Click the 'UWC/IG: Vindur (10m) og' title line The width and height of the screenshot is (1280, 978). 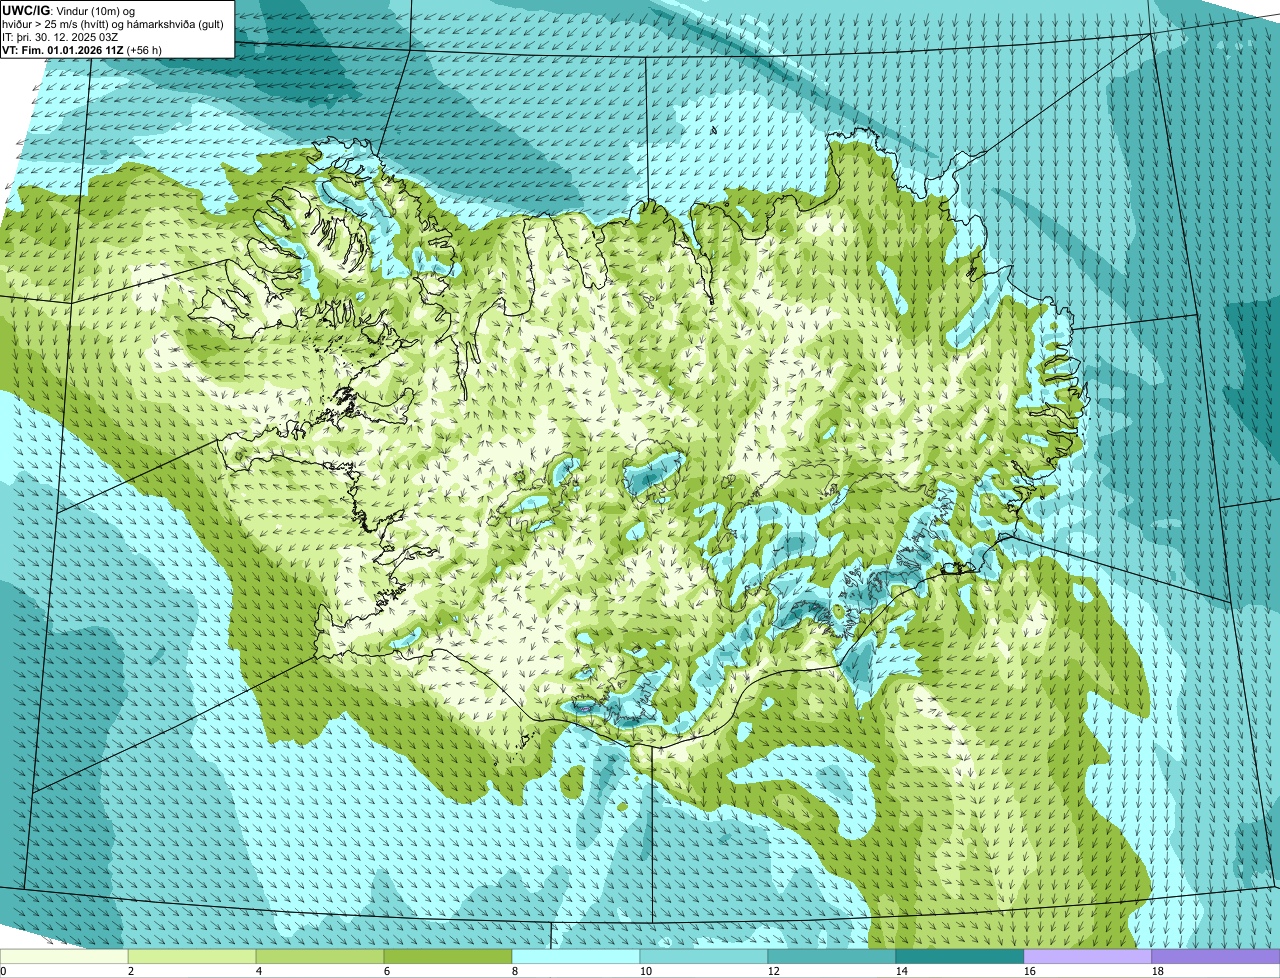(68, 10)
